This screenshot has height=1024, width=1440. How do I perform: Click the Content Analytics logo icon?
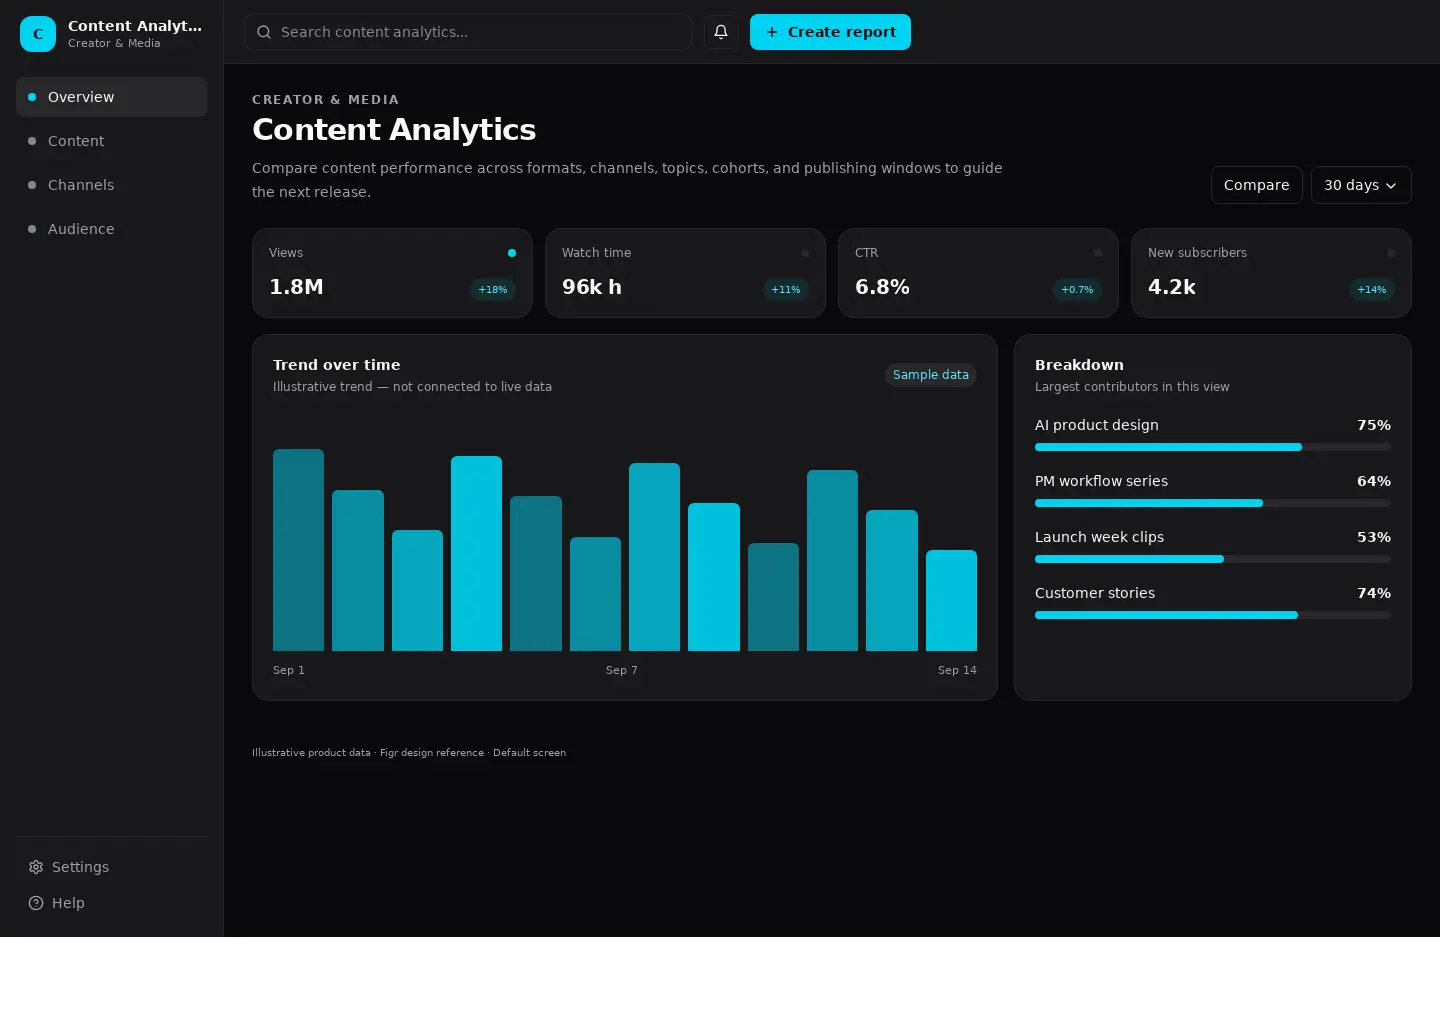point(38,34)
